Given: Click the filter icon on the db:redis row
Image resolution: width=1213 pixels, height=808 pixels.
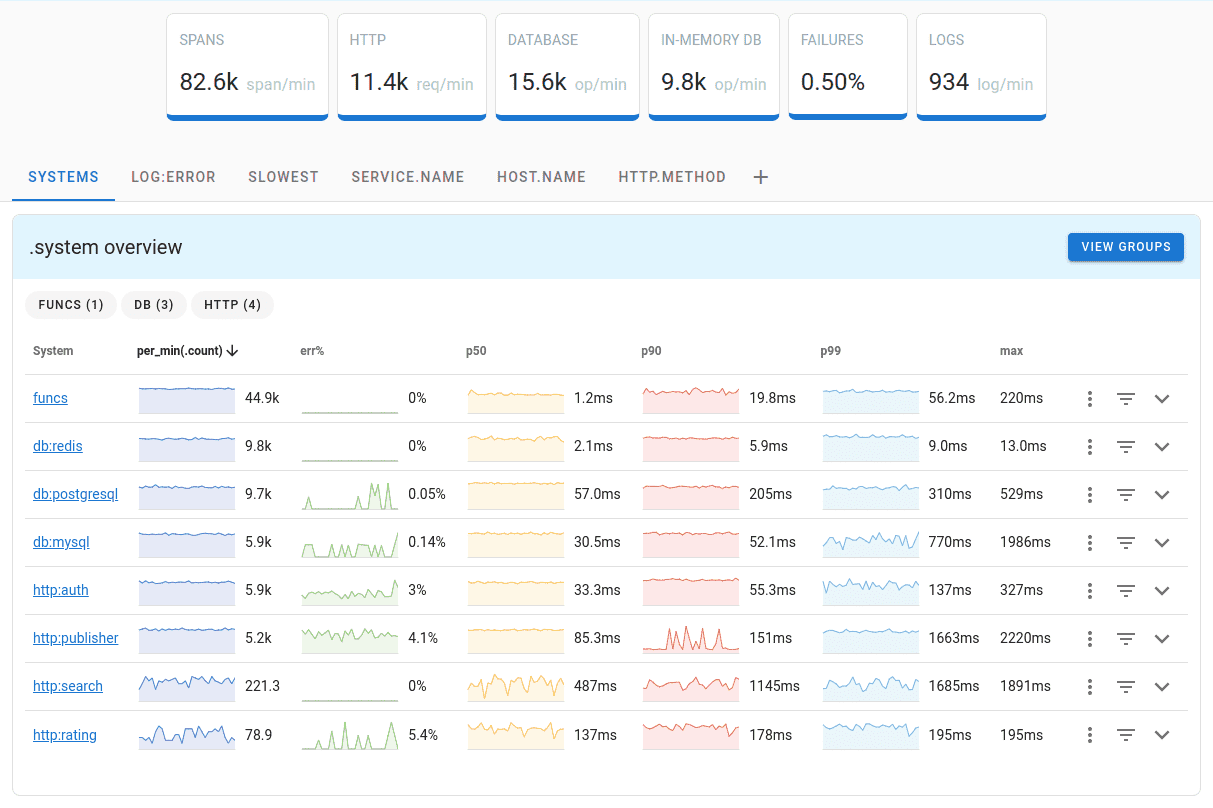Looking at the screenshot, I should 1126,446.
